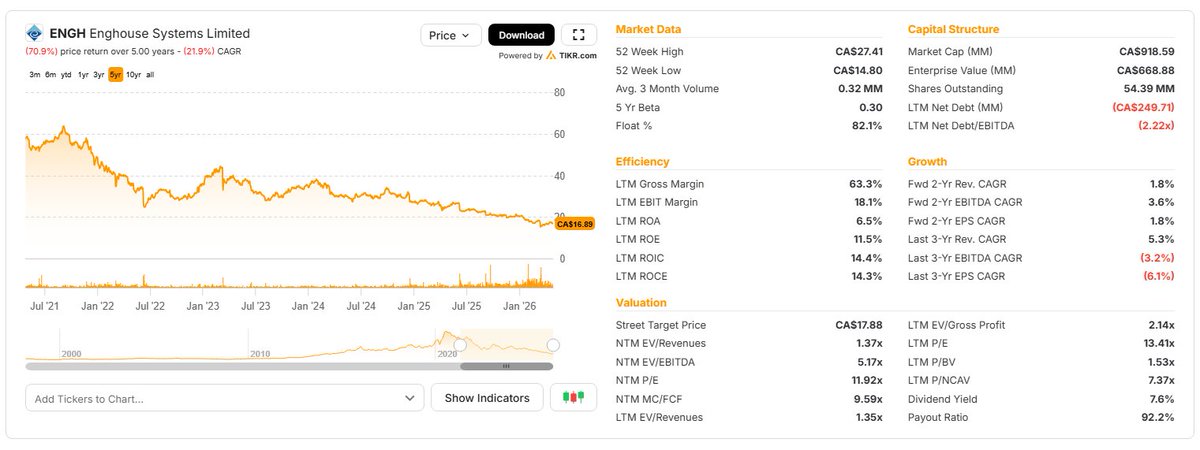Click the Avg. 3 Month Volume row label
Viewport: 1200px width, 450px height.
click(x=667, y=89)
